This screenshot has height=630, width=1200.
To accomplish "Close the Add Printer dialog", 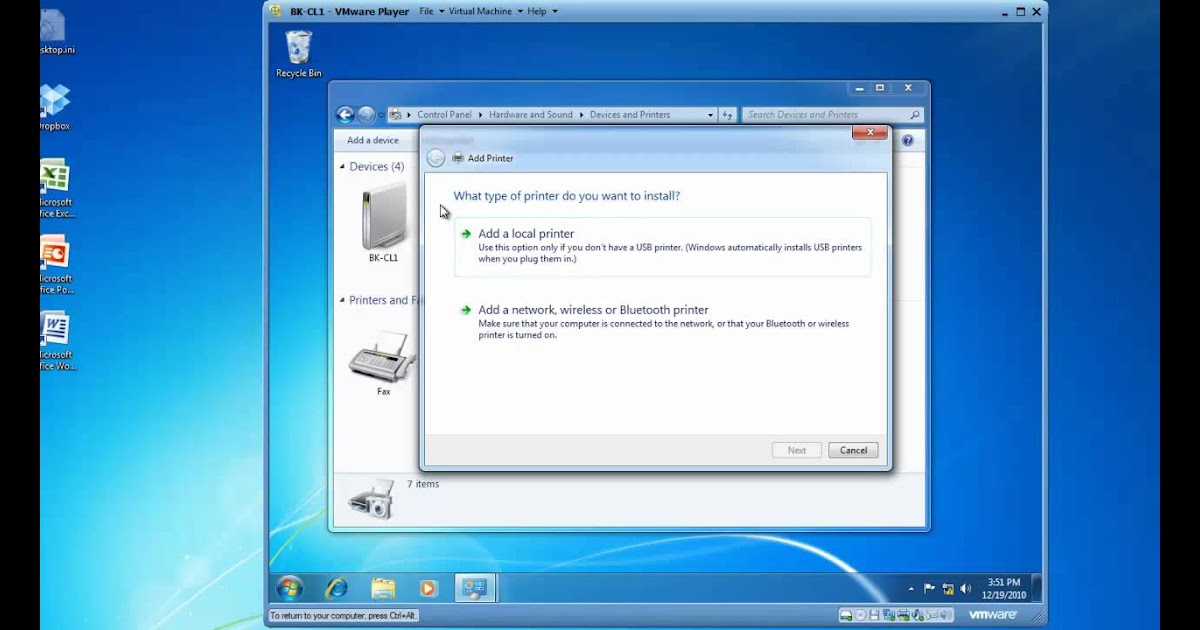I will pyautogui.click(x=870, y=132).
